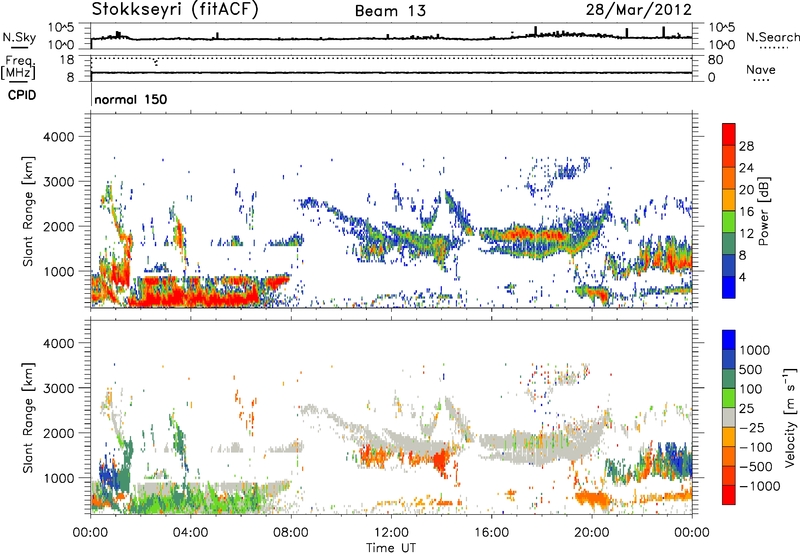Click the 16 label on Power colorbar
Viewport: 800px width, 554px height.
(746, 212)
